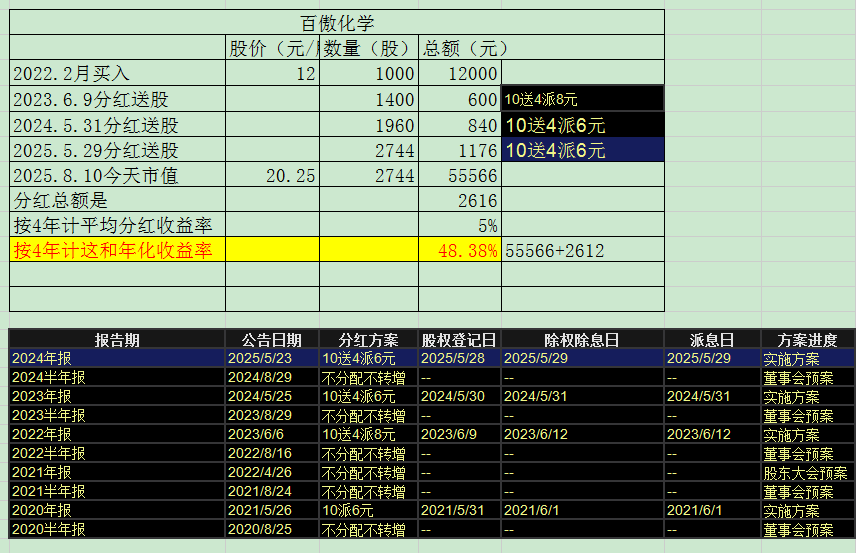Screen dimensions: 856x553
Task: Click the 分红方案 column header
Action: tap(368, 340)
